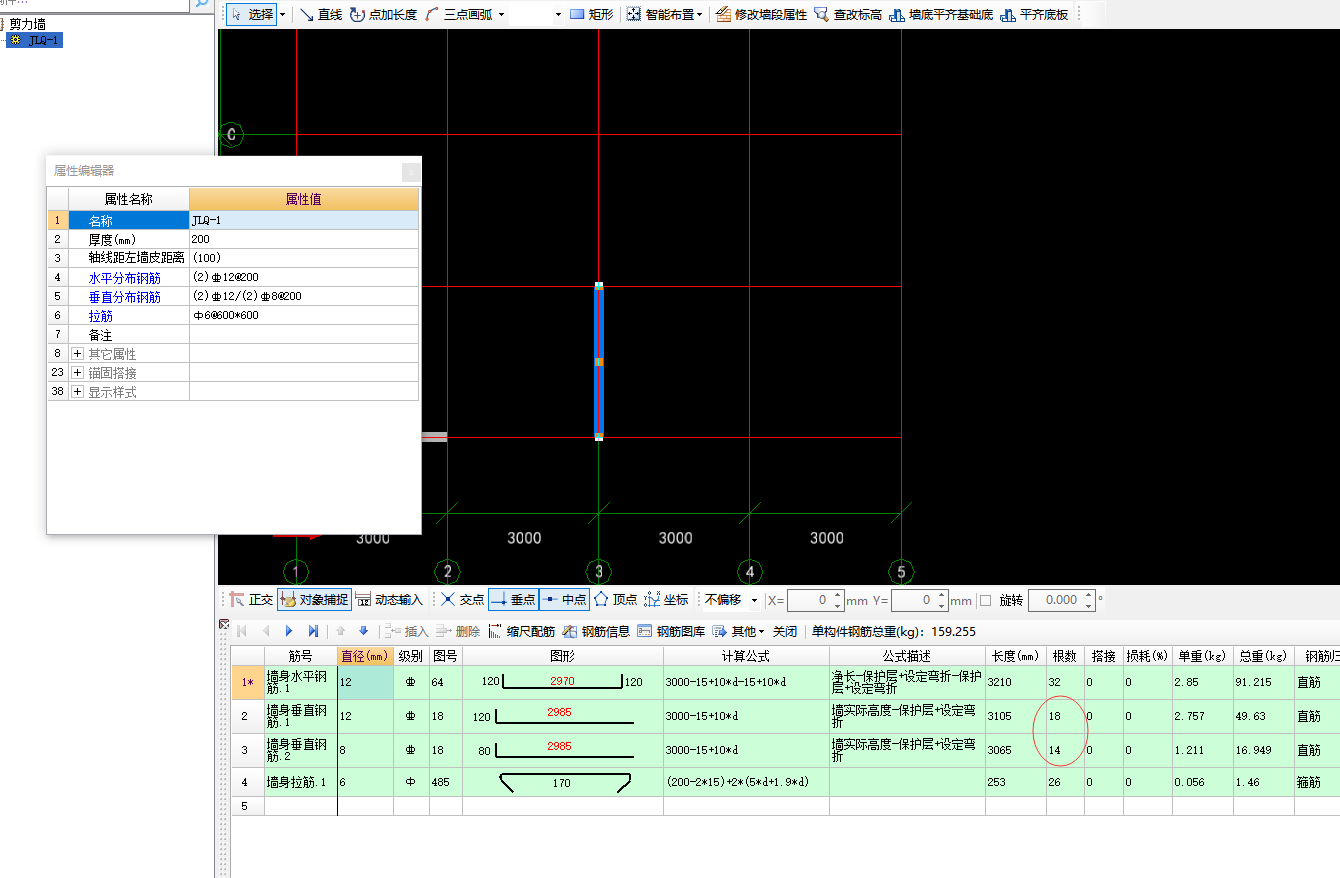Sort by 直径(mm) column header
The image size is (1340, 878).
tap(365, 656)
